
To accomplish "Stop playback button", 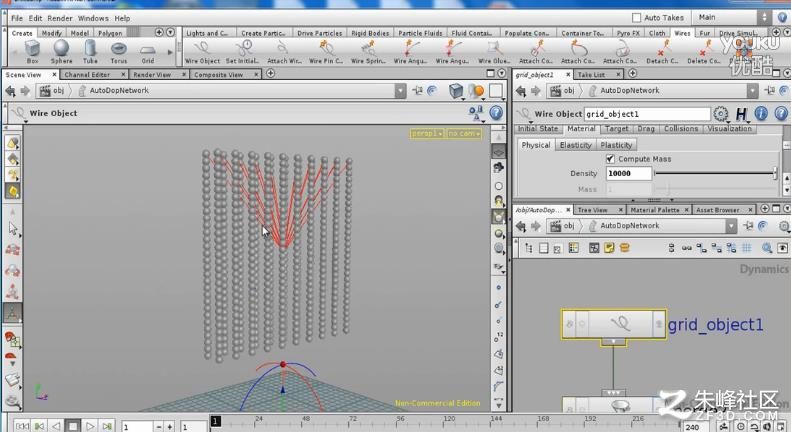I will tap(73, 426).
